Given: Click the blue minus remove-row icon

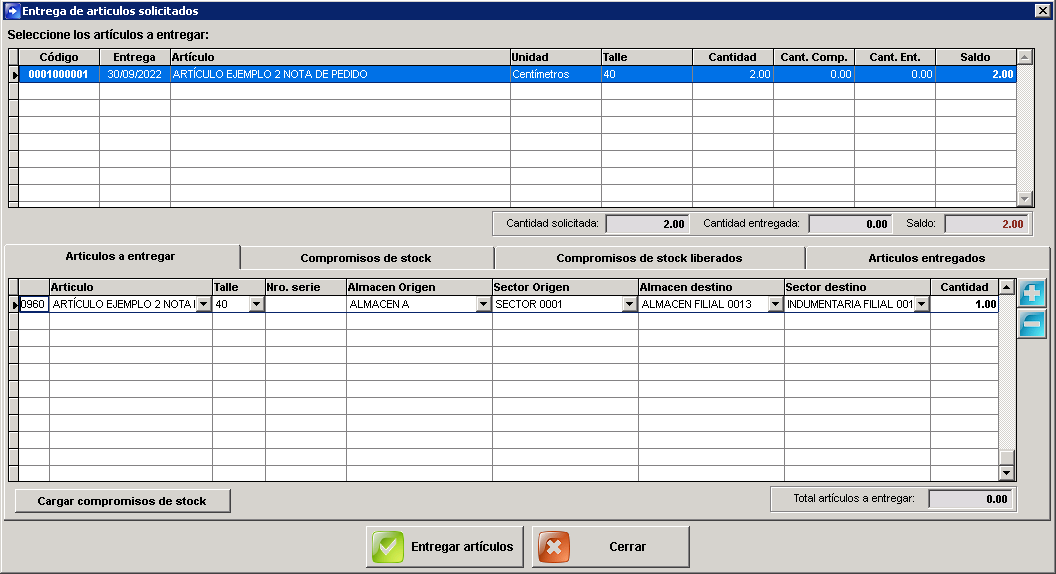Looking at the screenshot, I should pyautogui.click(x=1031, y=324).
